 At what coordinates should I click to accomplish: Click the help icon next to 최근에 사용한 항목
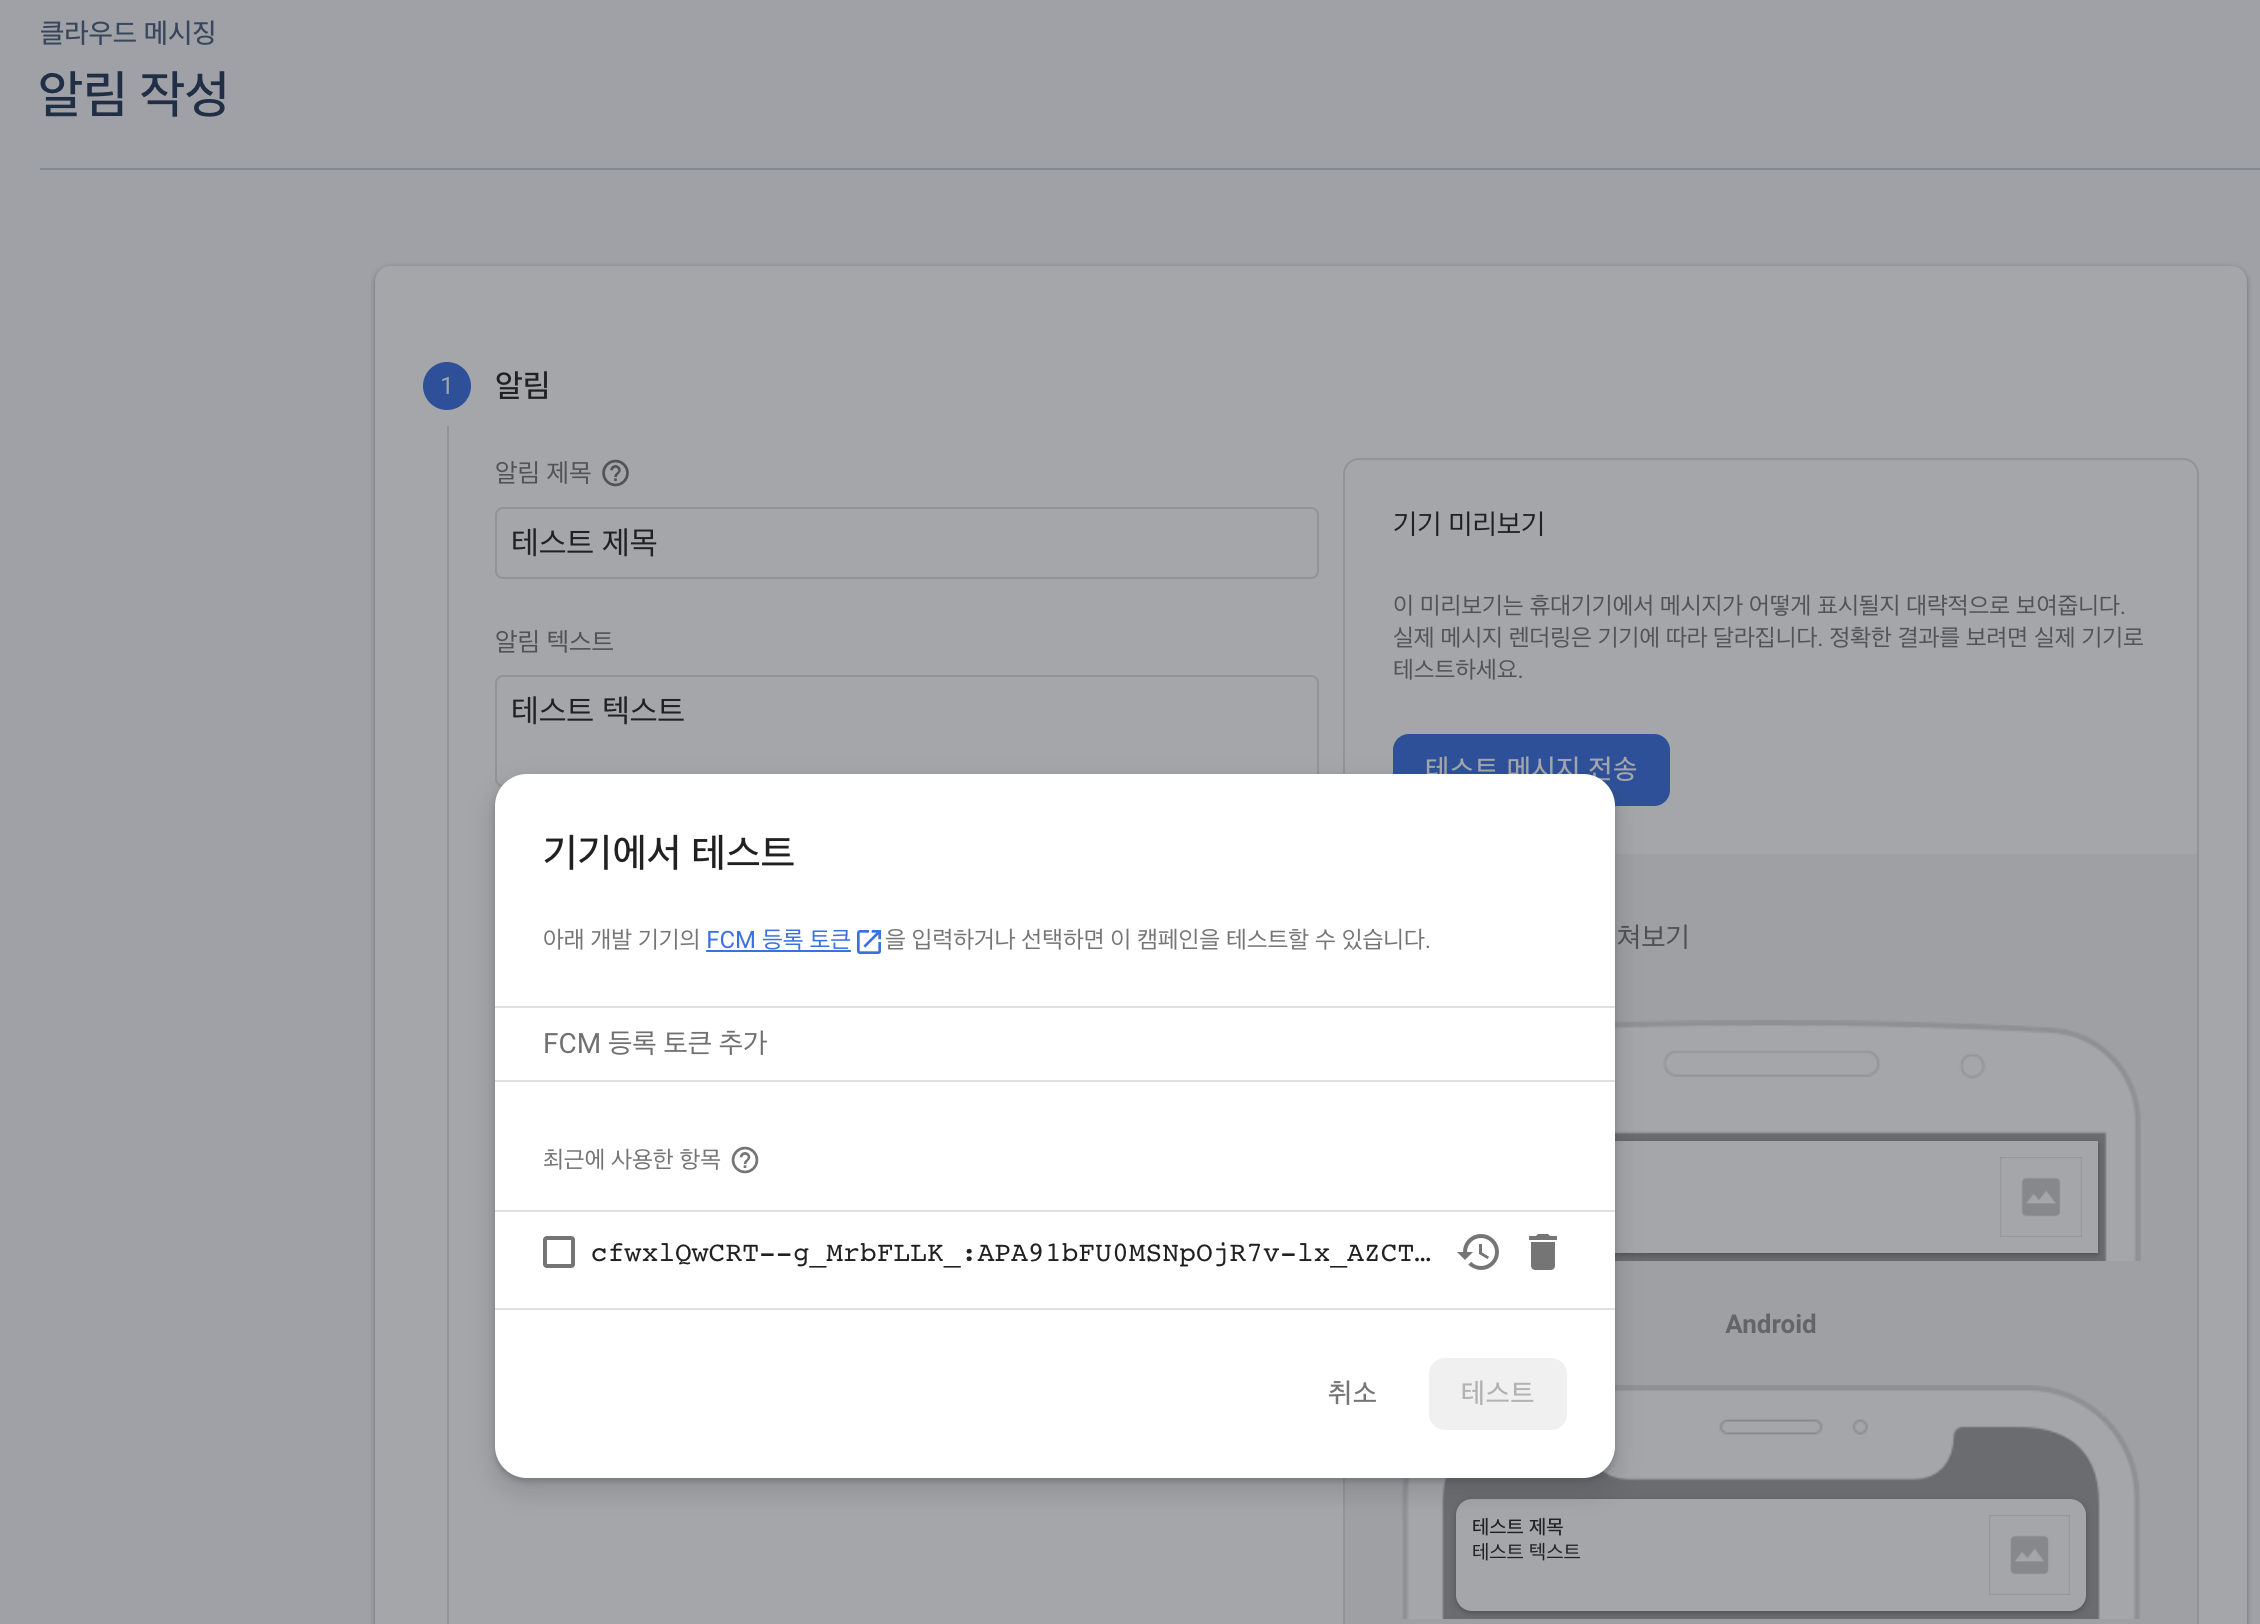pyautogui.click(x=745, y=1160)
